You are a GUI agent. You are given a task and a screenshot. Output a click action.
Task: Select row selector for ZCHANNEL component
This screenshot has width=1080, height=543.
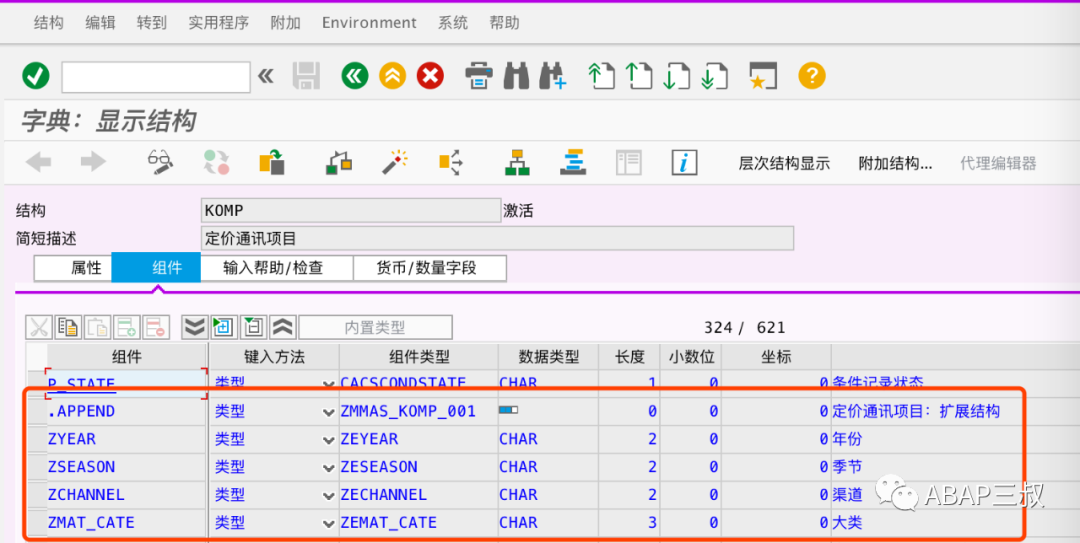click(x=37, y=495)
